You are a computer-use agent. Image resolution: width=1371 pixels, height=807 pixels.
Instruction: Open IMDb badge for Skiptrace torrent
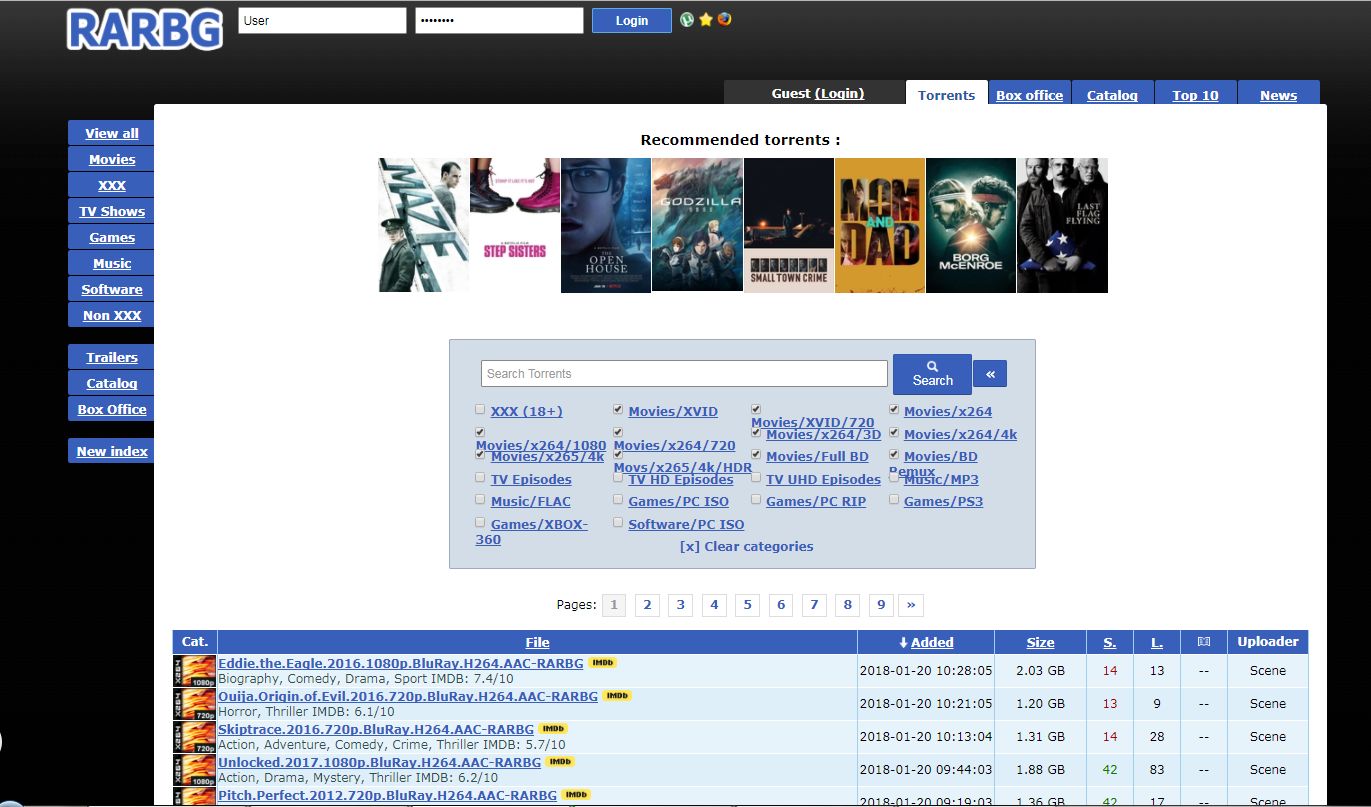(x=553, y=729)
